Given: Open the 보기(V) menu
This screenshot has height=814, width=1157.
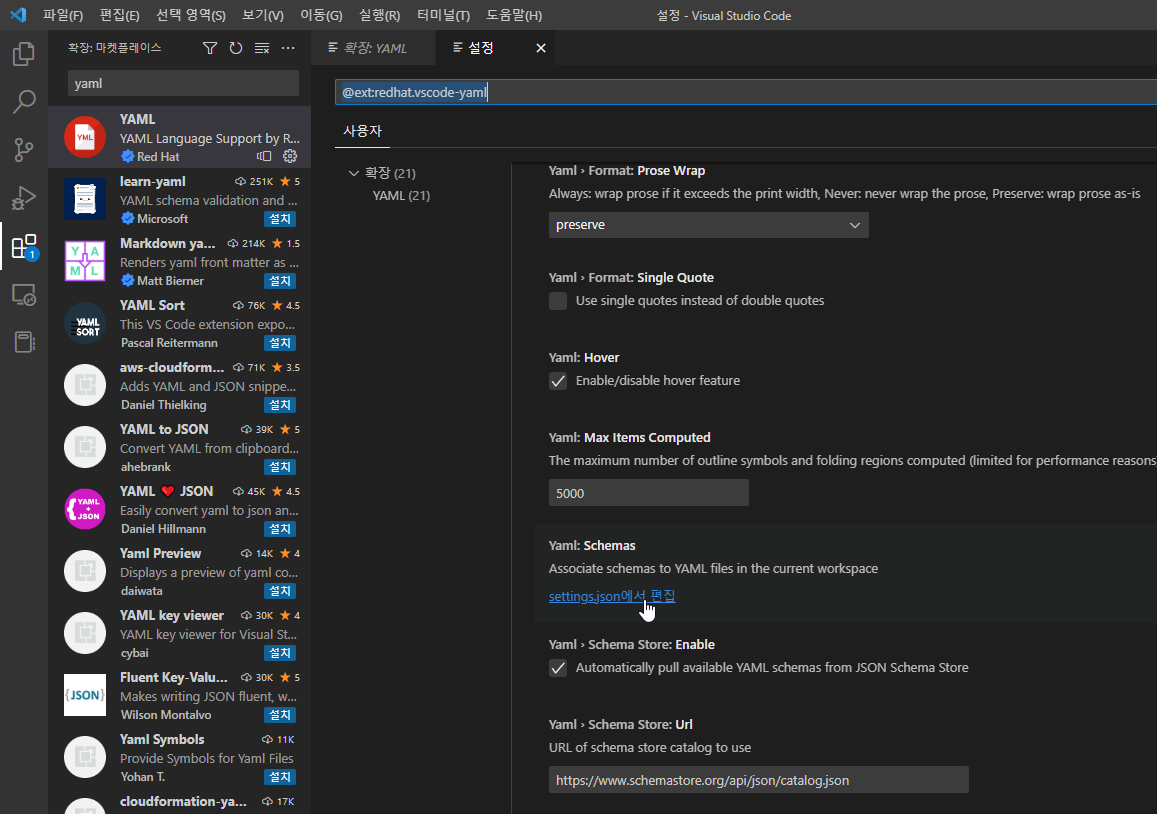Looking at the screenshot, I should [x=263, y=15].
